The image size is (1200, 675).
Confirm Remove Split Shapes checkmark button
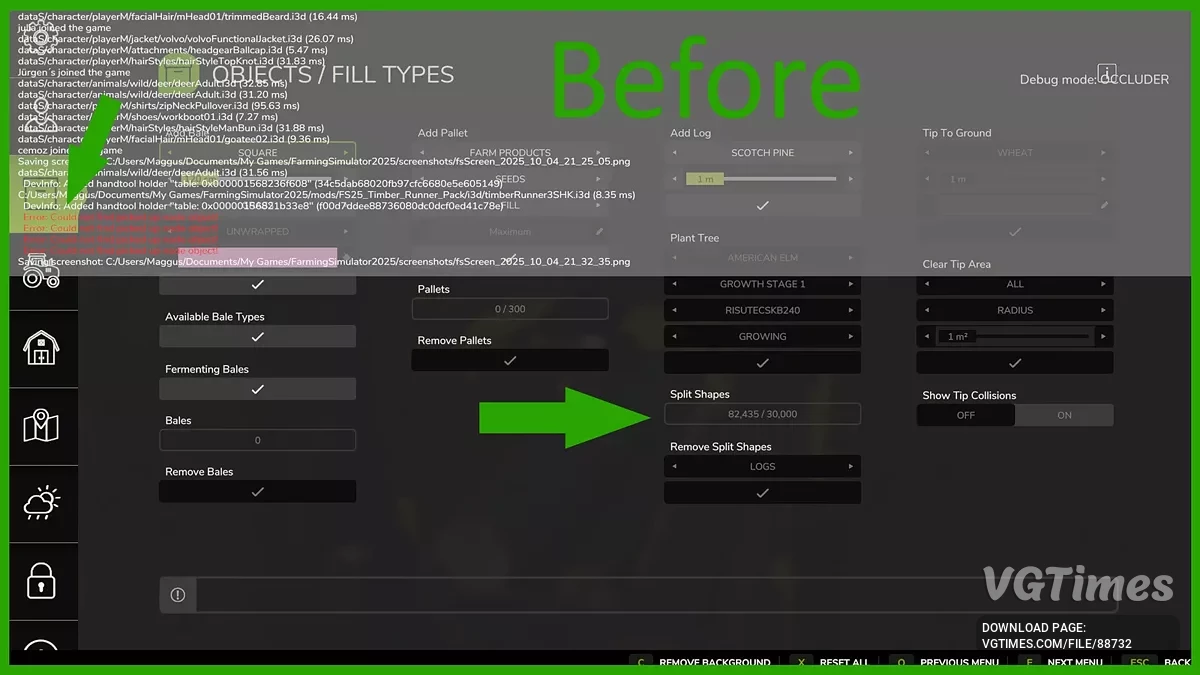point(762,493)
